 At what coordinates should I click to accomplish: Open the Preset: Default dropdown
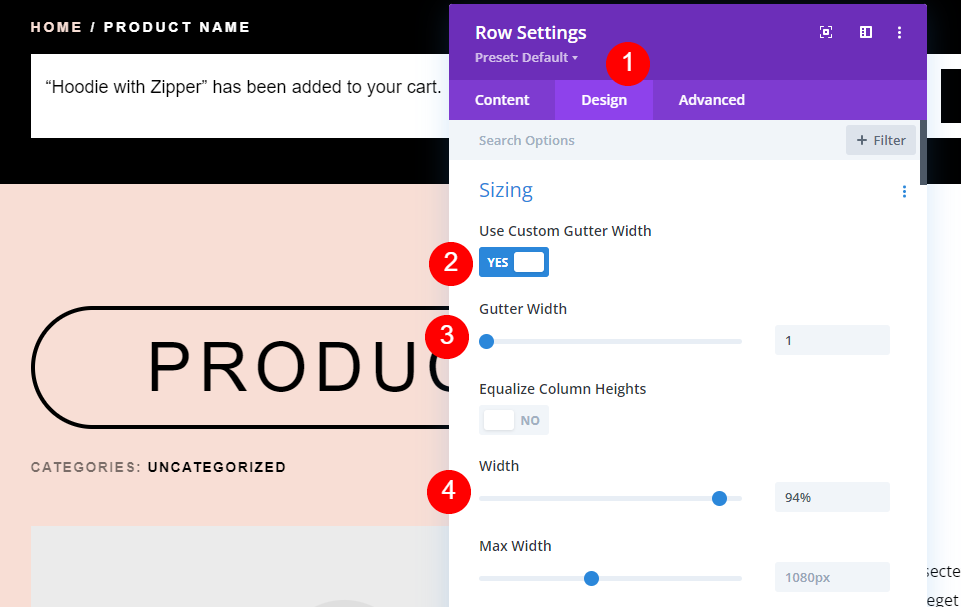tap(526, 58)
